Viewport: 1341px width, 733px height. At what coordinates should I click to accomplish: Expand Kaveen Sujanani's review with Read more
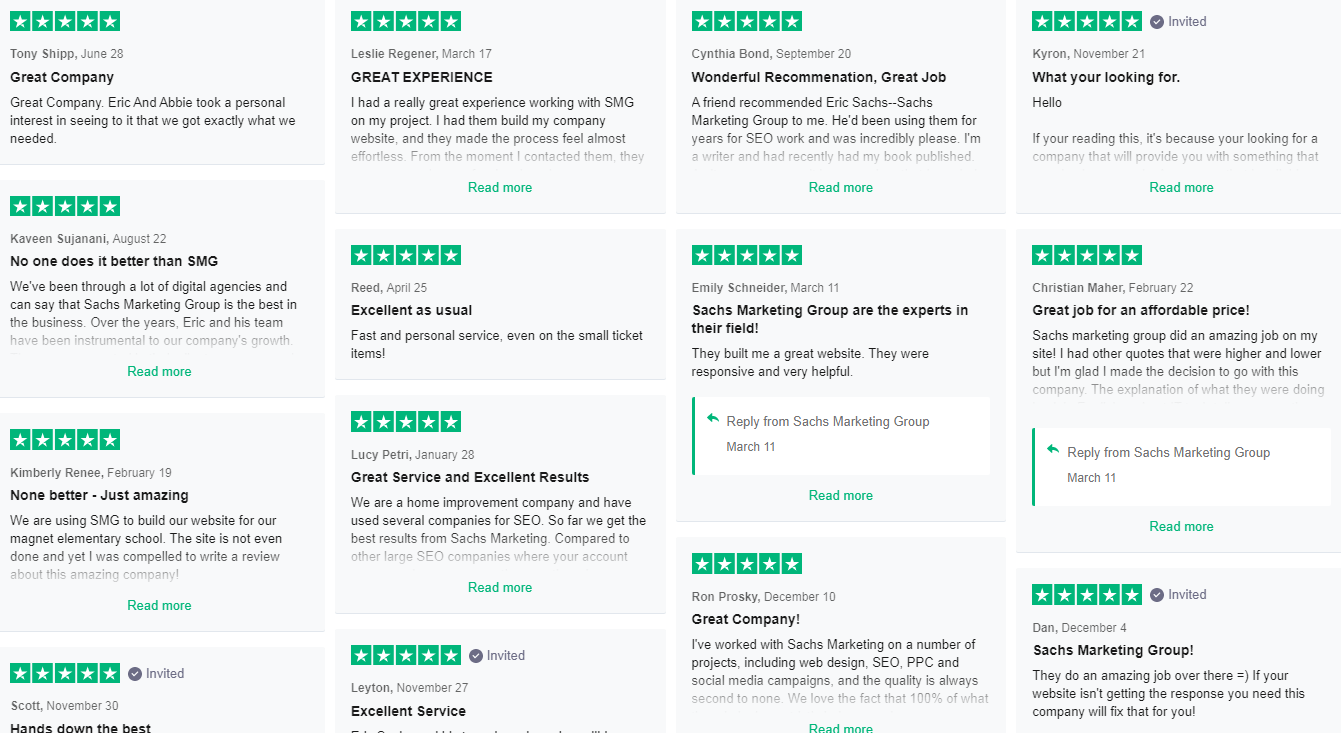[159, 371]
